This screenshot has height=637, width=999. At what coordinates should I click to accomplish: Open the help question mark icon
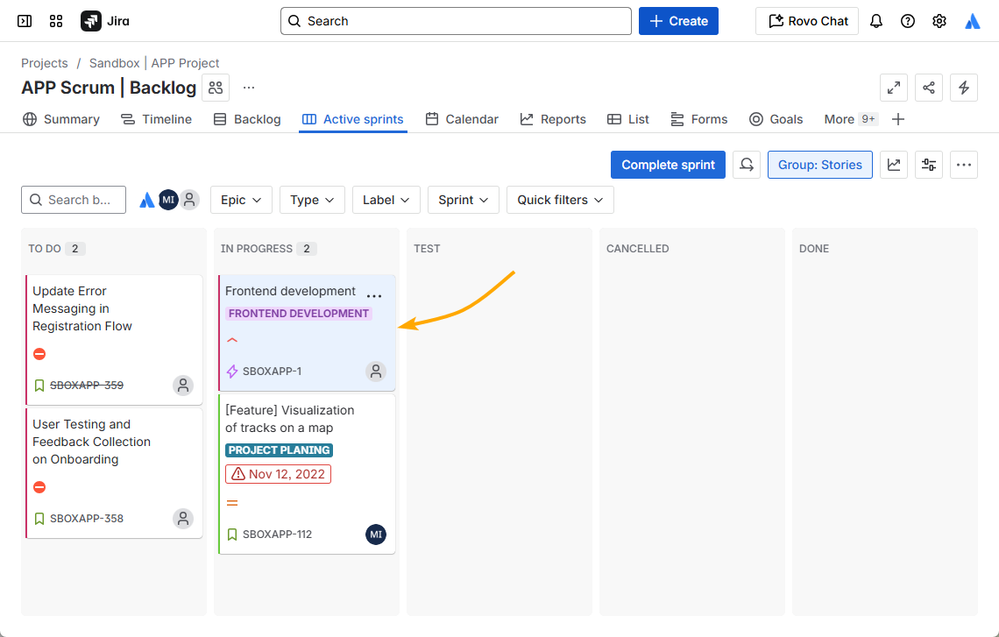tap(907, 21)
